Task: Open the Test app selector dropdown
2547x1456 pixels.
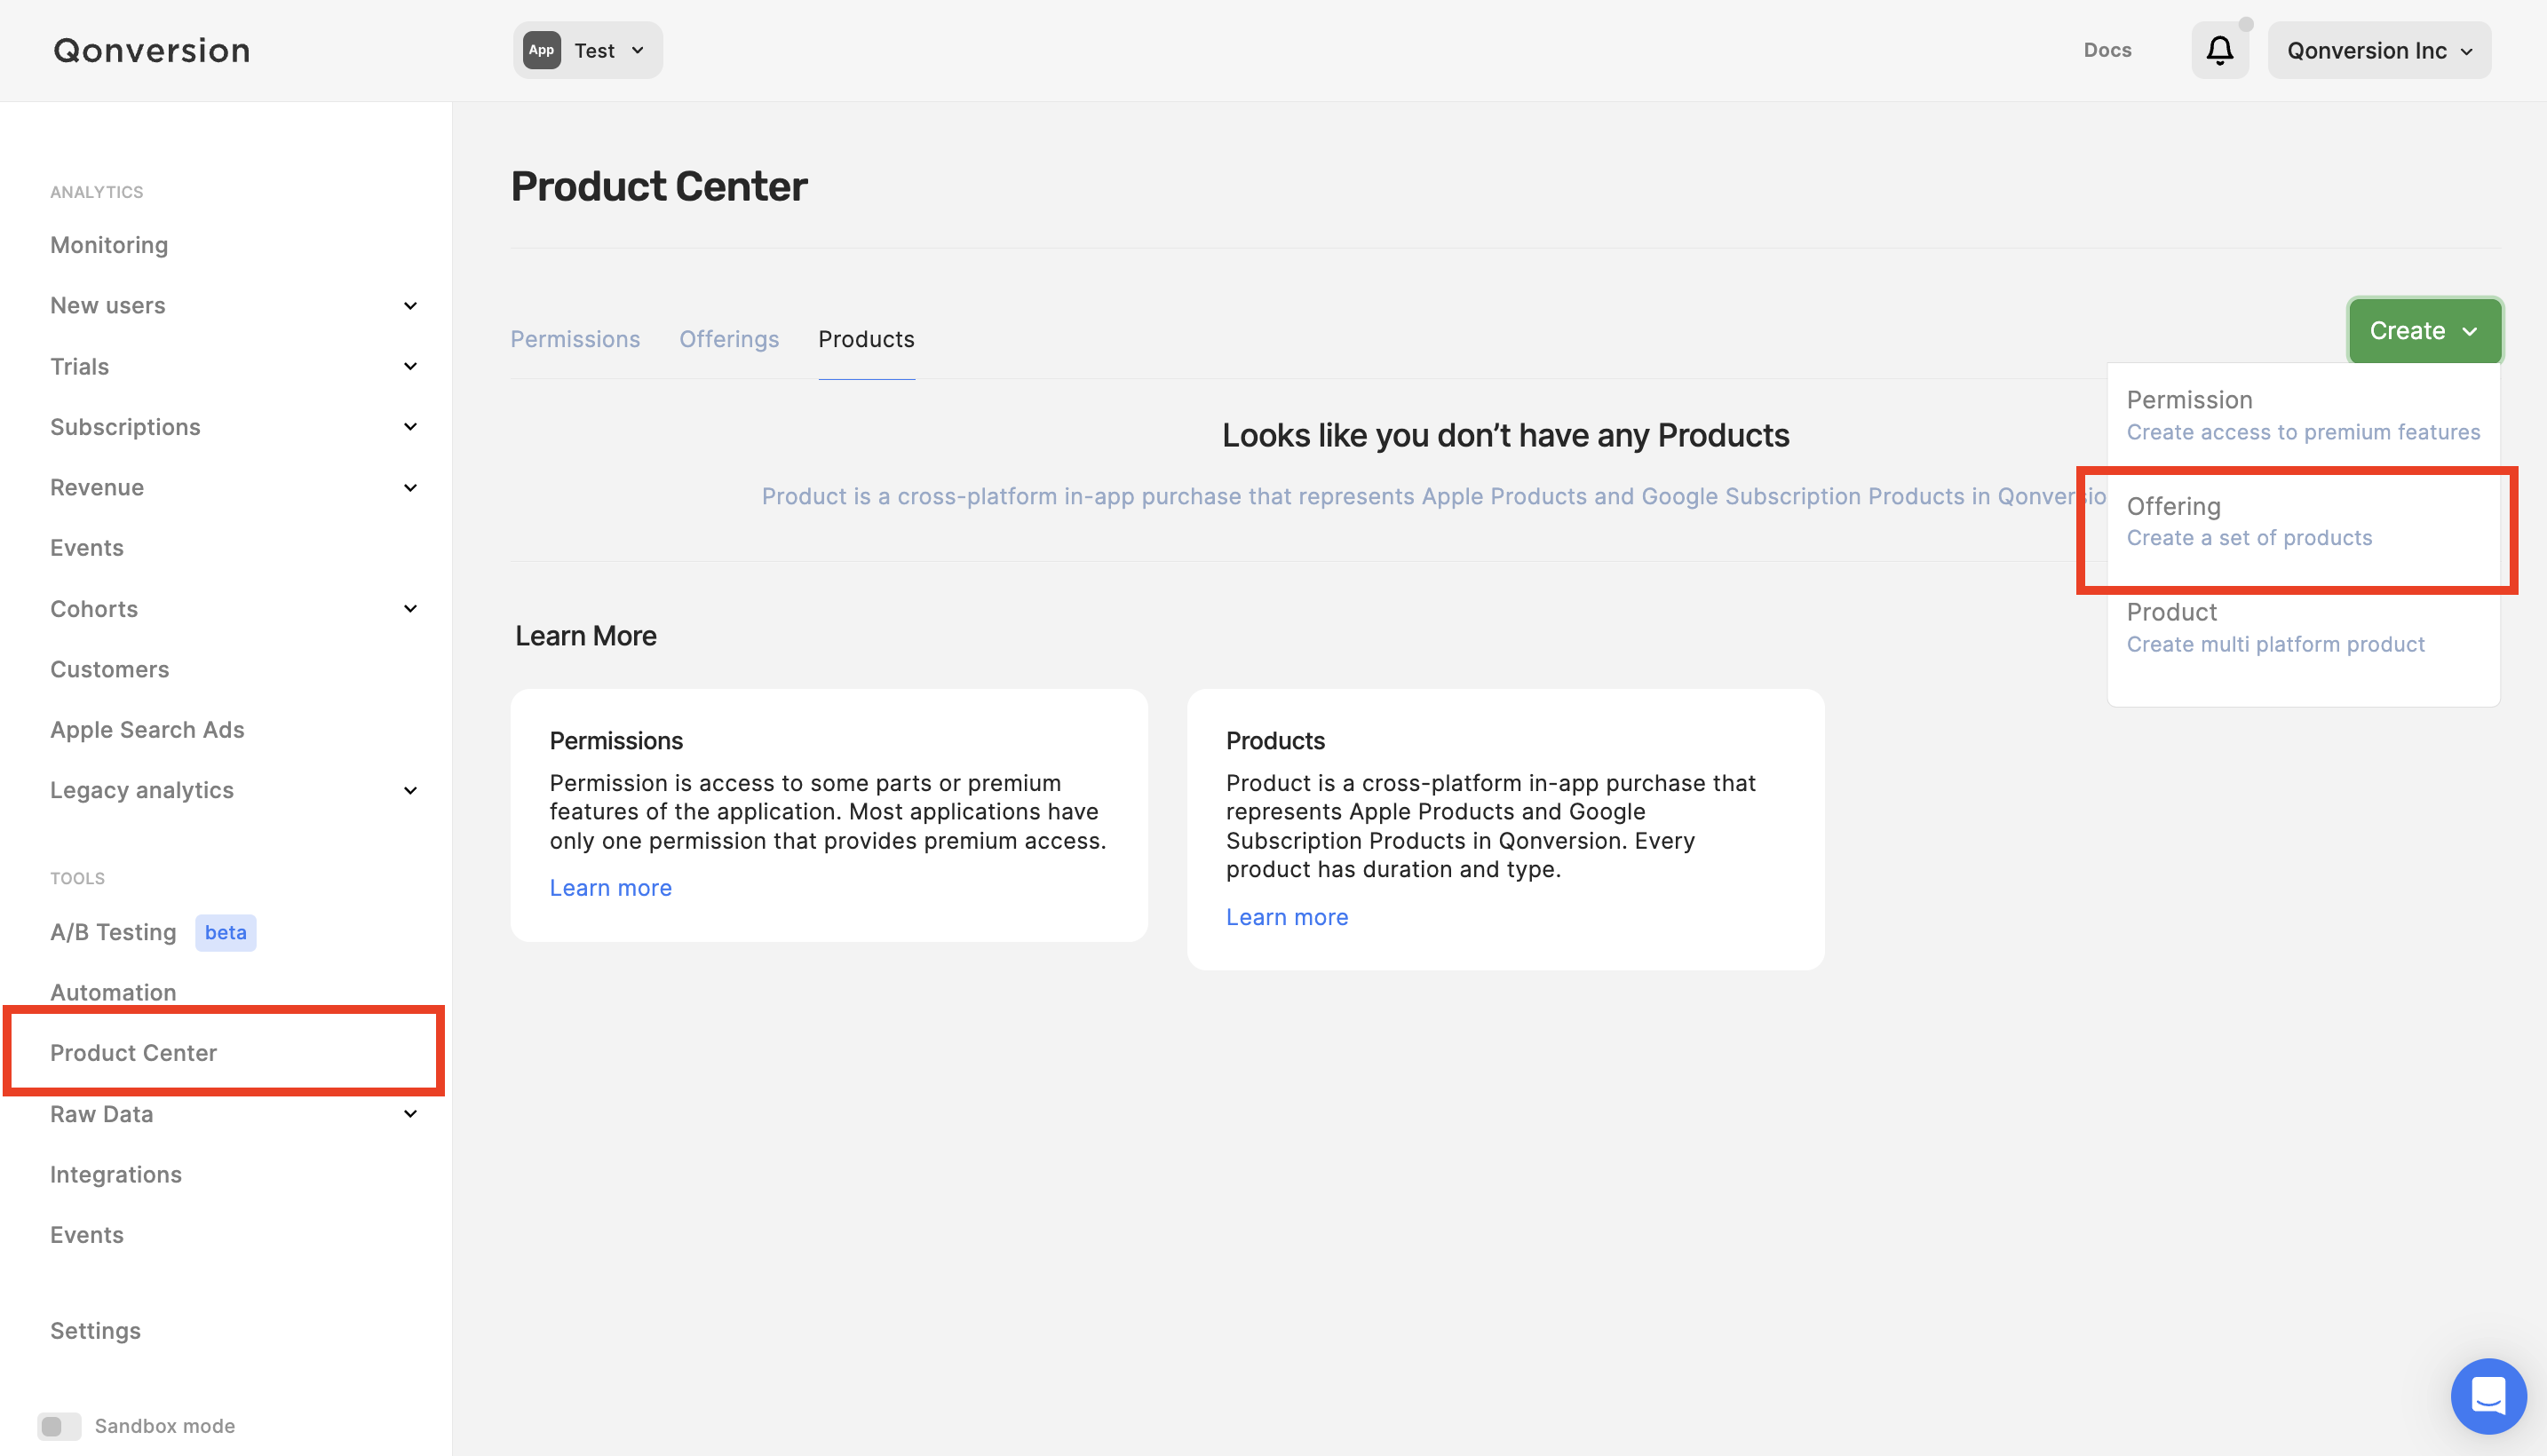Action: [x=588, y=50]
